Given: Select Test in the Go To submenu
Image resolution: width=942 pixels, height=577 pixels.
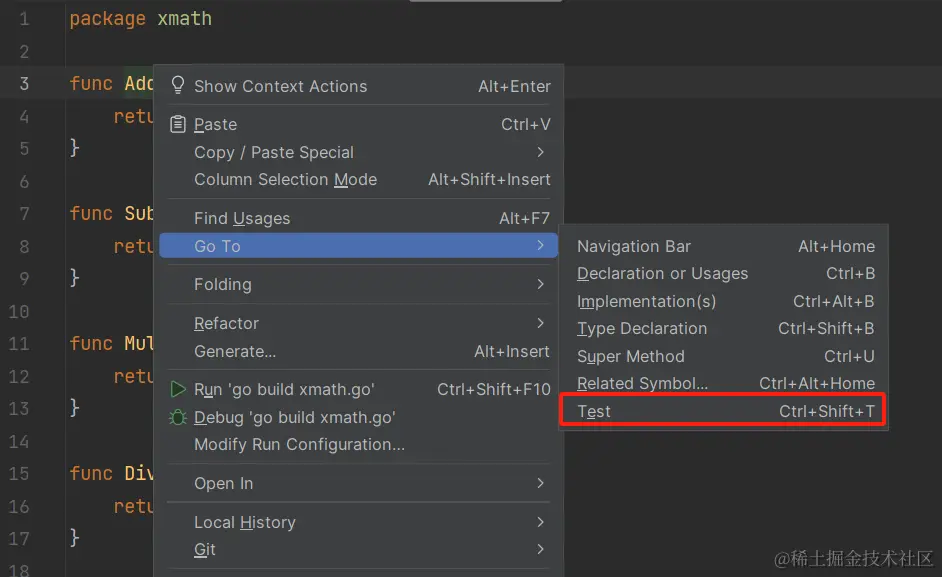Looking at the screenshot, I should click(594, 411).
